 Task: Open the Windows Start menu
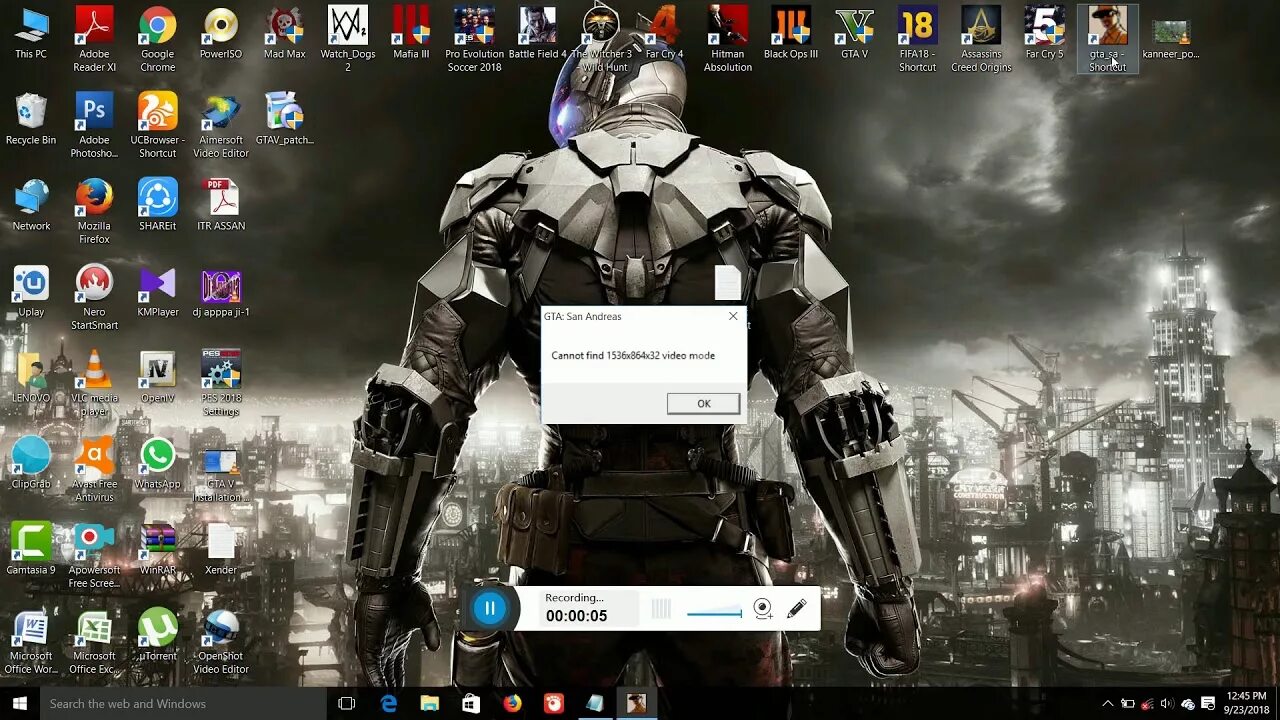tap(19, 703)
